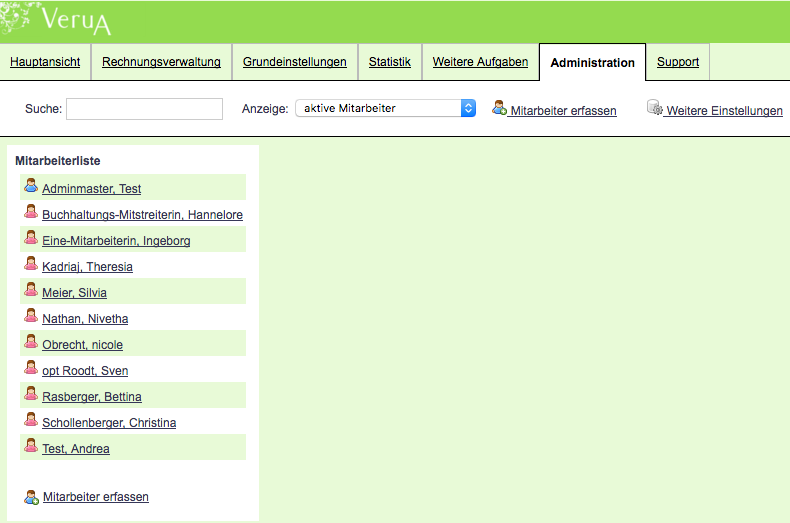Click the user icon beside opt Roodt, Sven

(31, 368)
